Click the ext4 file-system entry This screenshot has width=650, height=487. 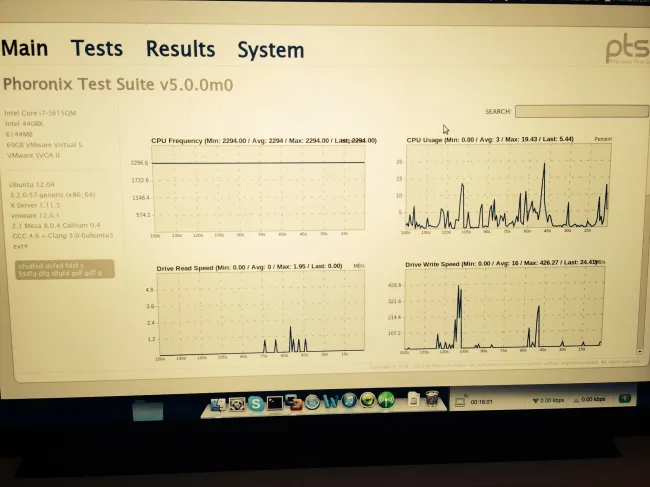pyautogui.click(x=21, y=246)
